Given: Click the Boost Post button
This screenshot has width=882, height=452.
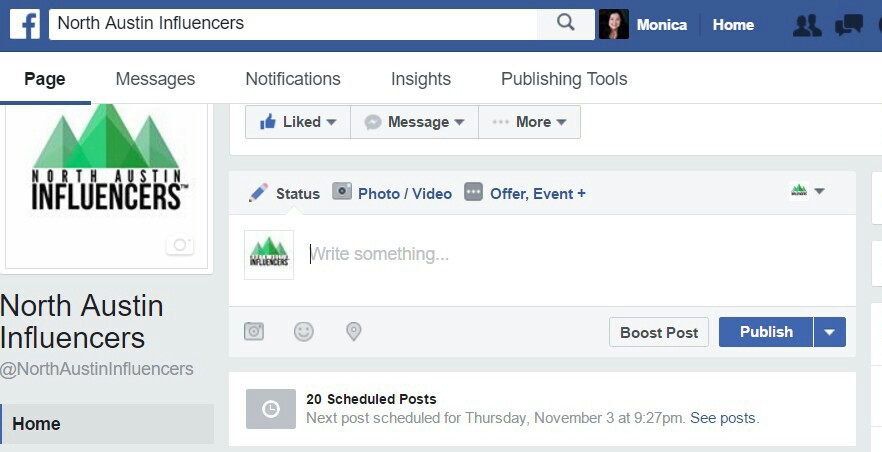Looking at the screenshot, I should [659, 332].
